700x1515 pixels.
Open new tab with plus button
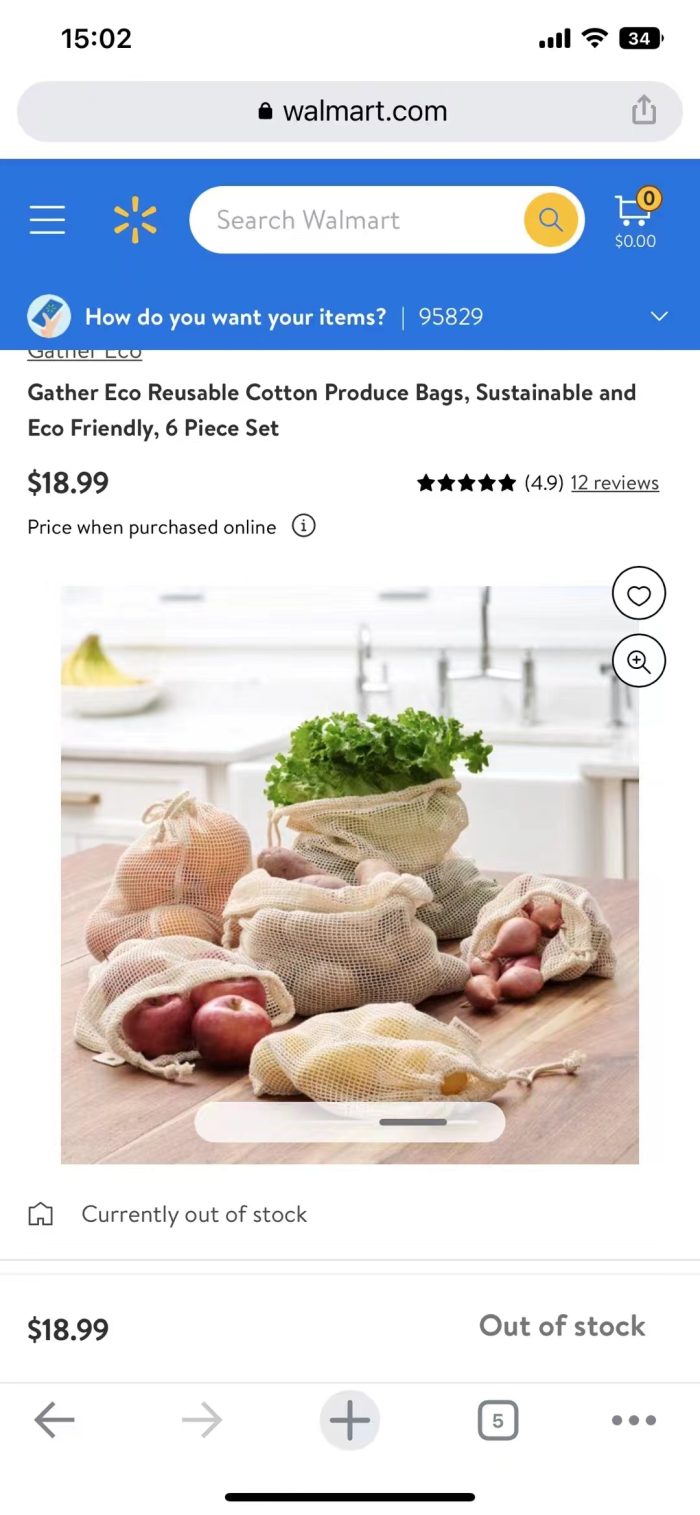pos(349,1420)
